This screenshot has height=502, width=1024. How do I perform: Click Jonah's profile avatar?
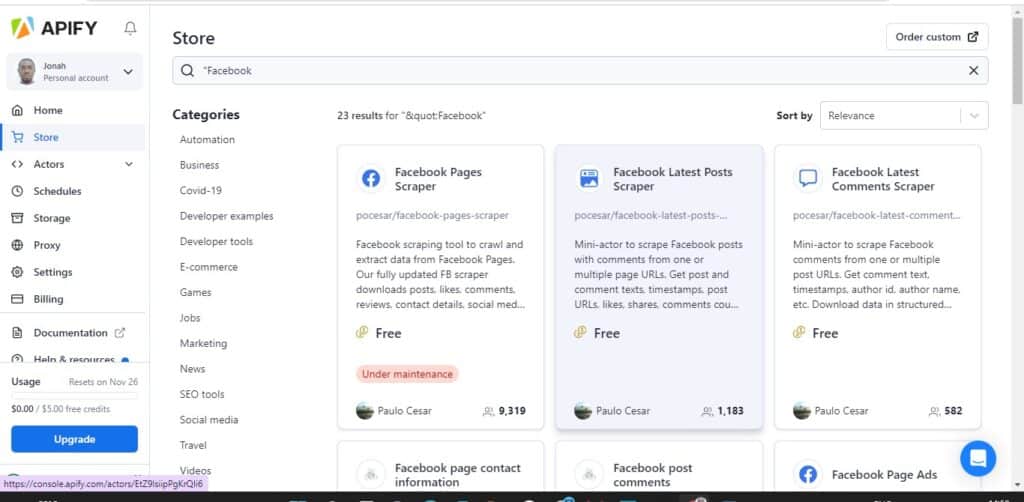pyautogui.click(x=27, y=71)
